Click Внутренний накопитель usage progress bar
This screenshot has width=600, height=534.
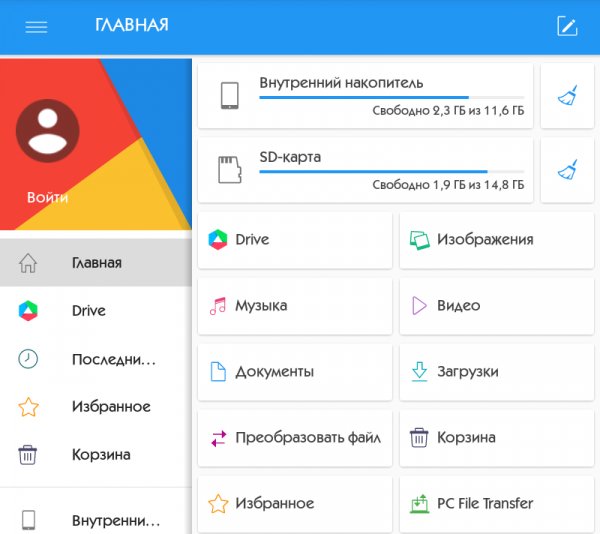[391, 98]
